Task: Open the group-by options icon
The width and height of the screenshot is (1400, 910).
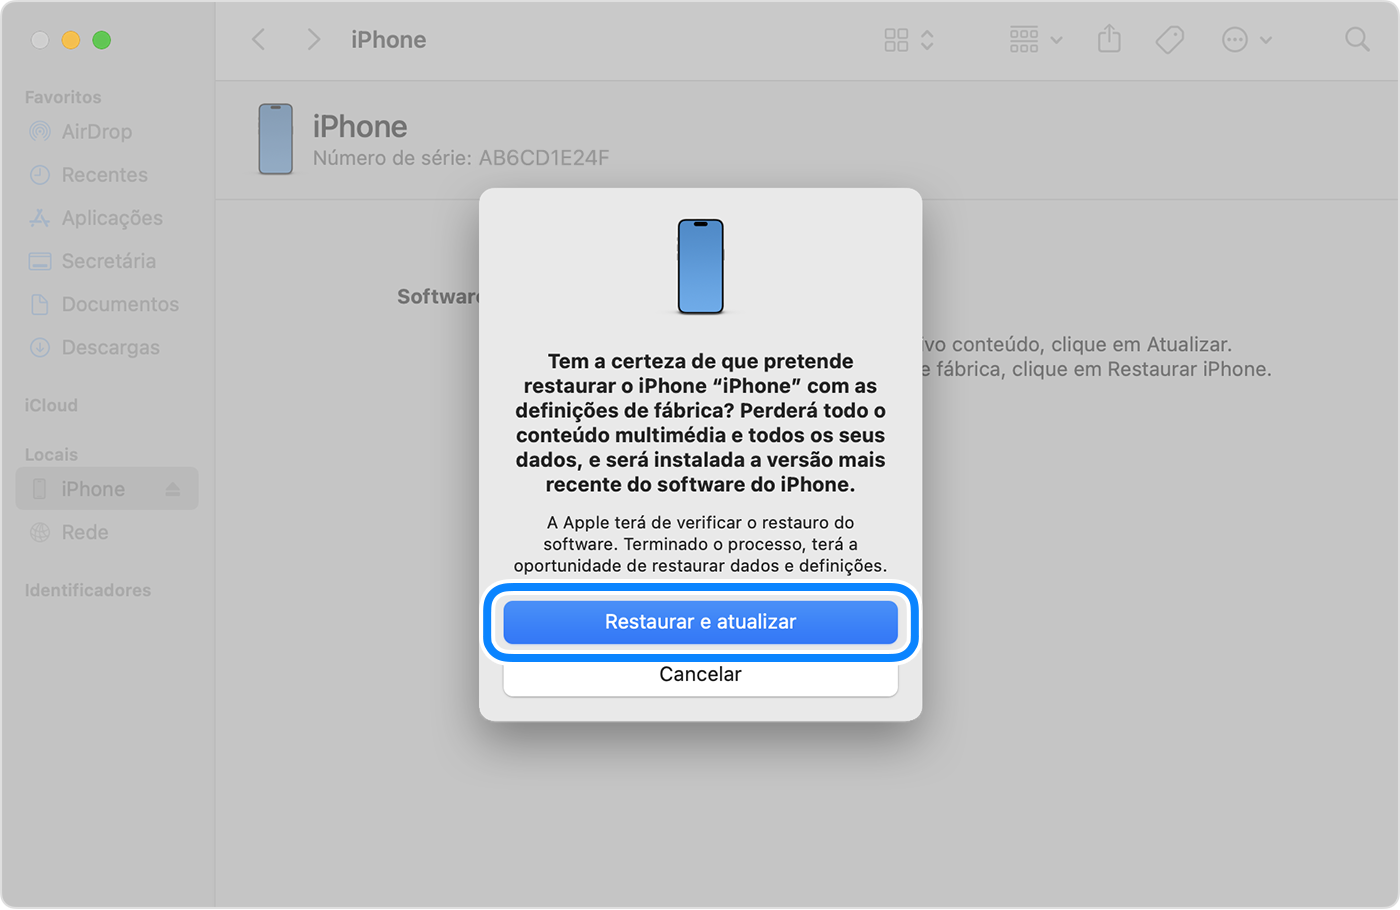Action: [1024, 40]
